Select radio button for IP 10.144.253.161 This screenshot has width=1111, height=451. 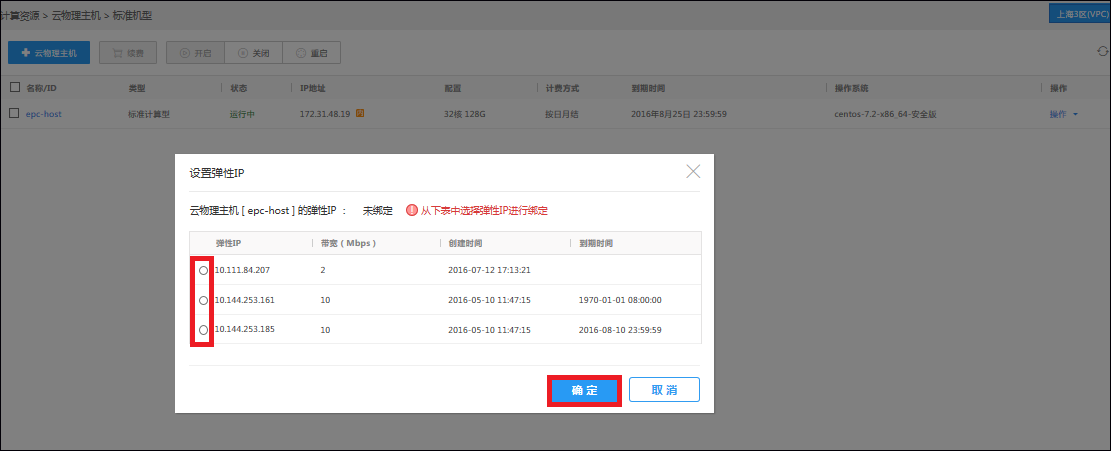[203, 300]
